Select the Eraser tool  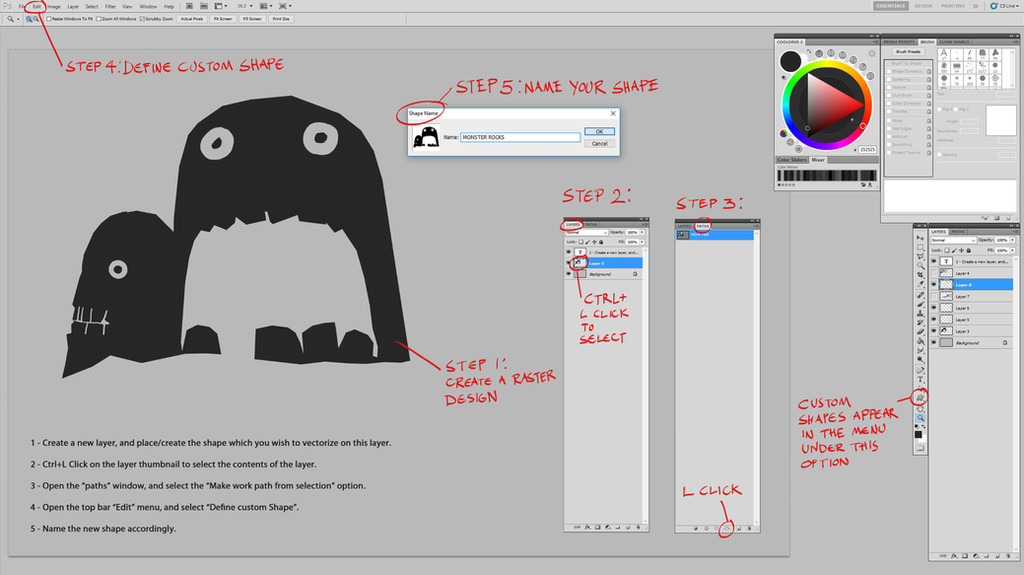[x=920, y=331]
